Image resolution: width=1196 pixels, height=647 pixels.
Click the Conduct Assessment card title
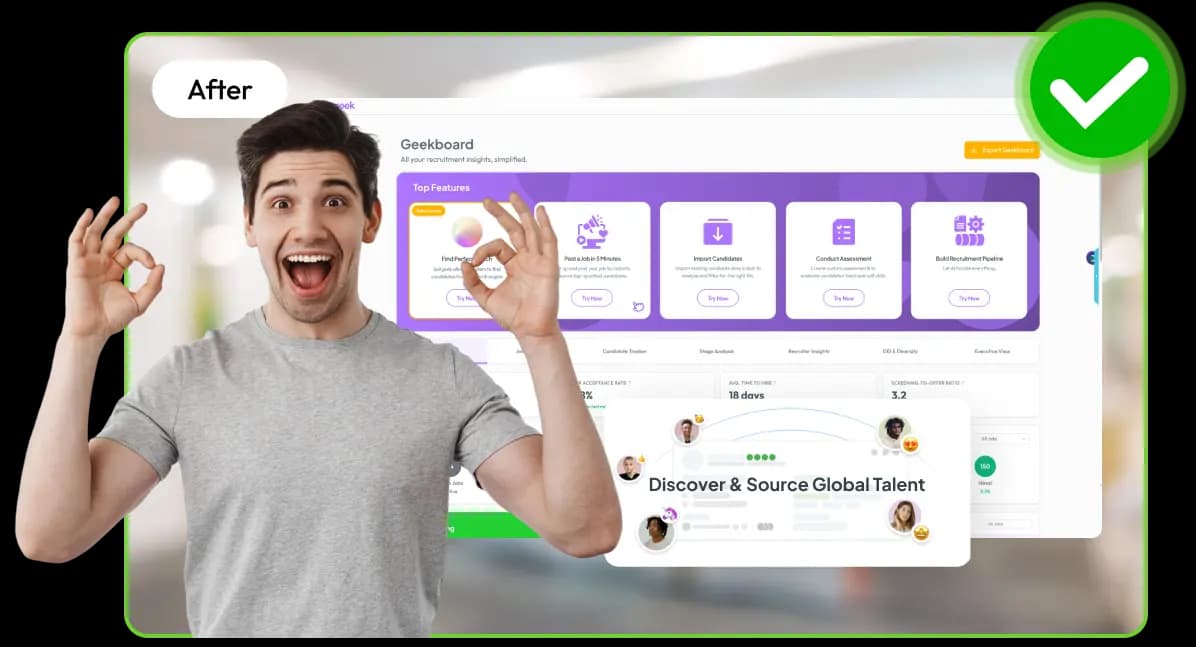click(x=844, y=259)
